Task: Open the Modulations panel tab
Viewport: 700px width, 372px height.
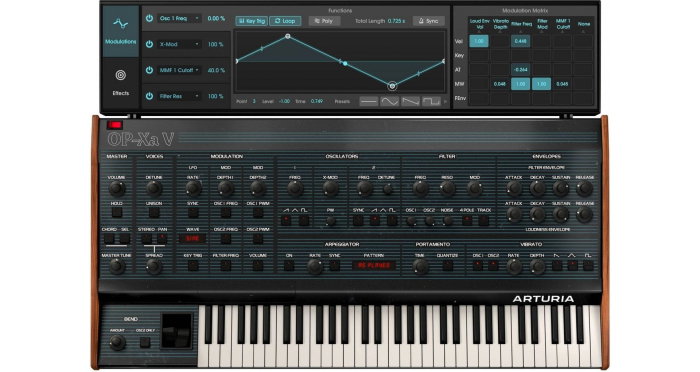Action: 121,31
